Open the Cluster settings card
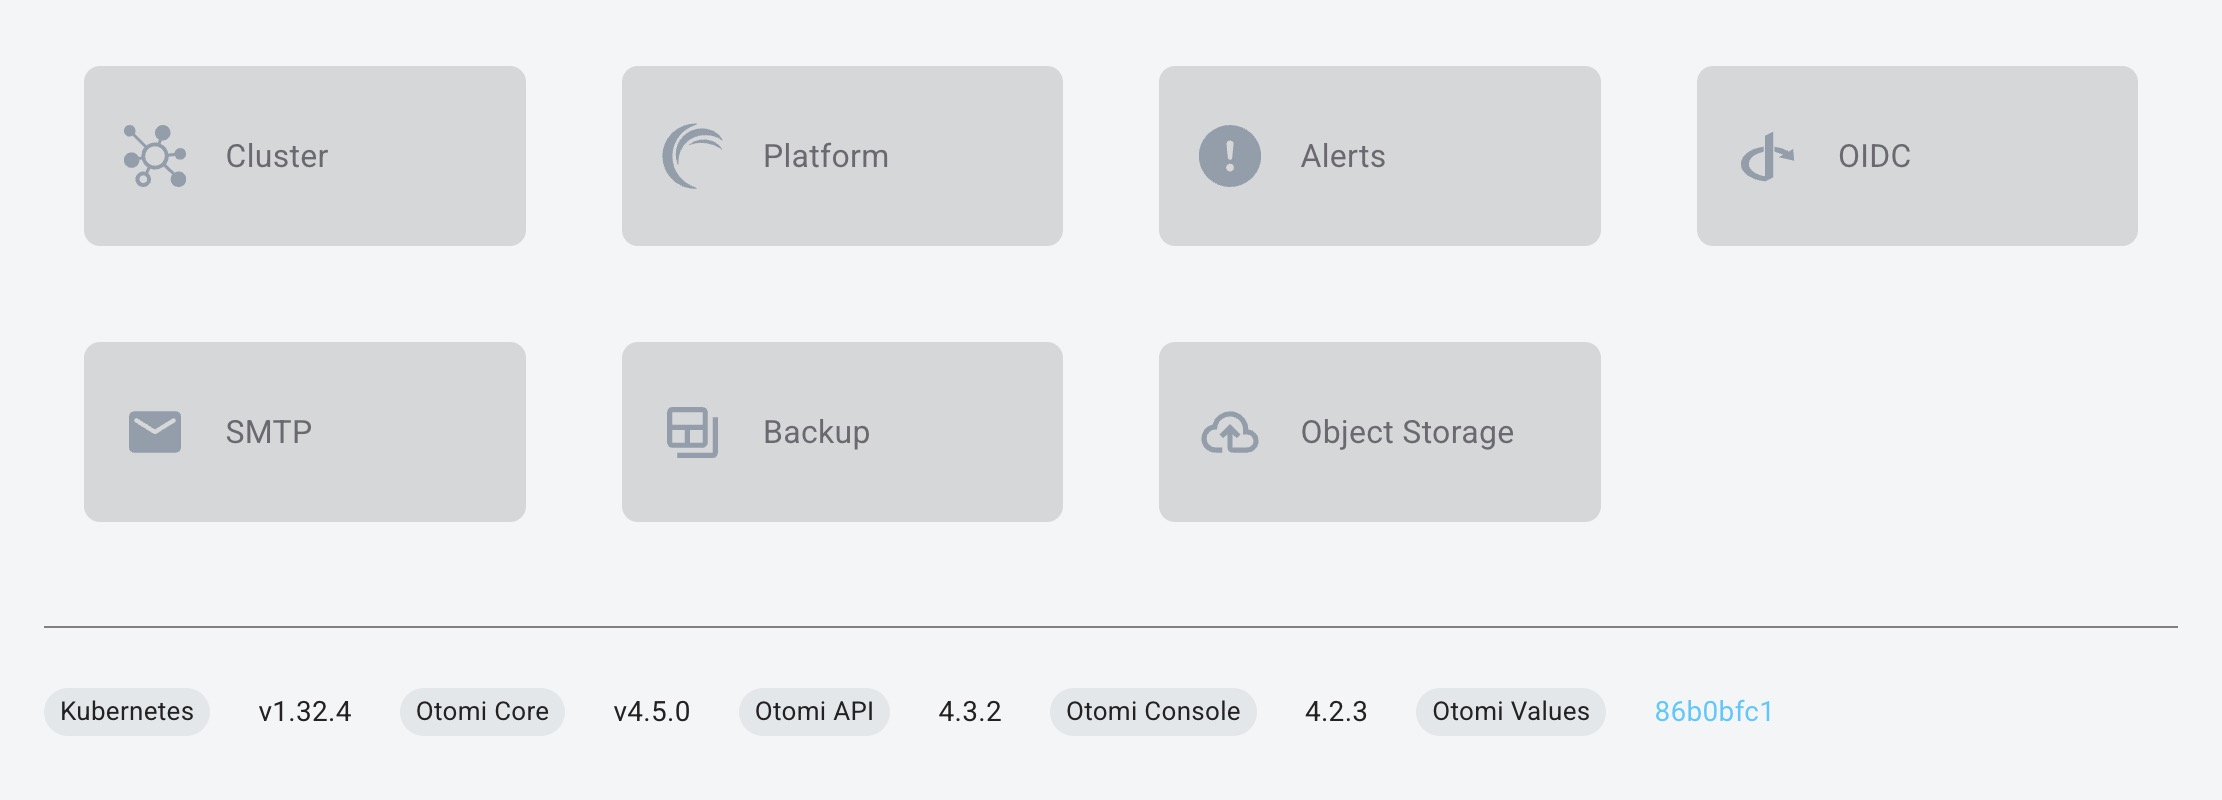Viewport: 2222px width, 800px height. [304, 156]
